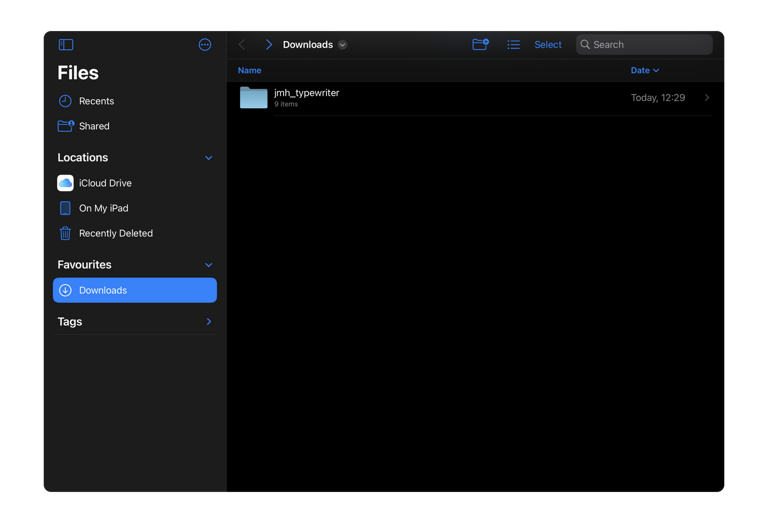768x523 pixels.
Task: Click the Downloads title in toolbar
Action: (308, 45)
